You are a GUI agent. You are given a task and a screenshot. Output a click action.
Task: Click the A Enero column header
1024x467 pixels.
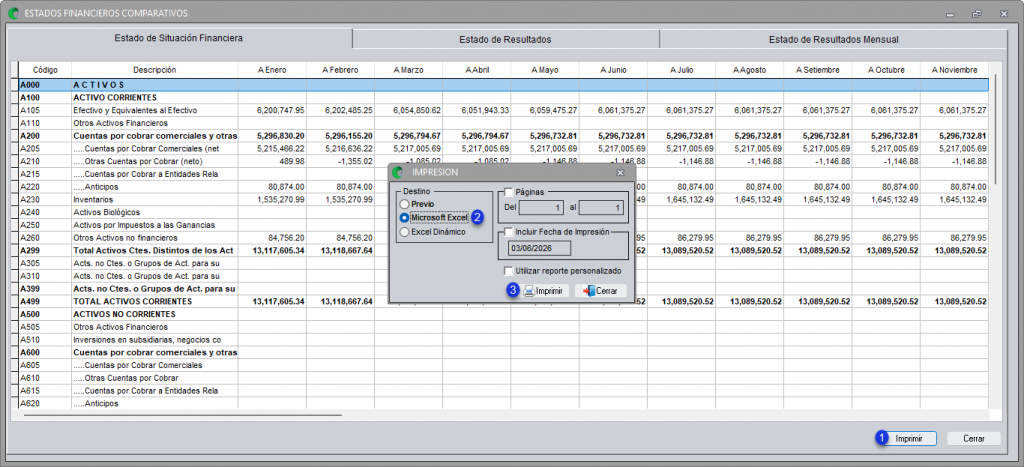[x=272, y=70]
